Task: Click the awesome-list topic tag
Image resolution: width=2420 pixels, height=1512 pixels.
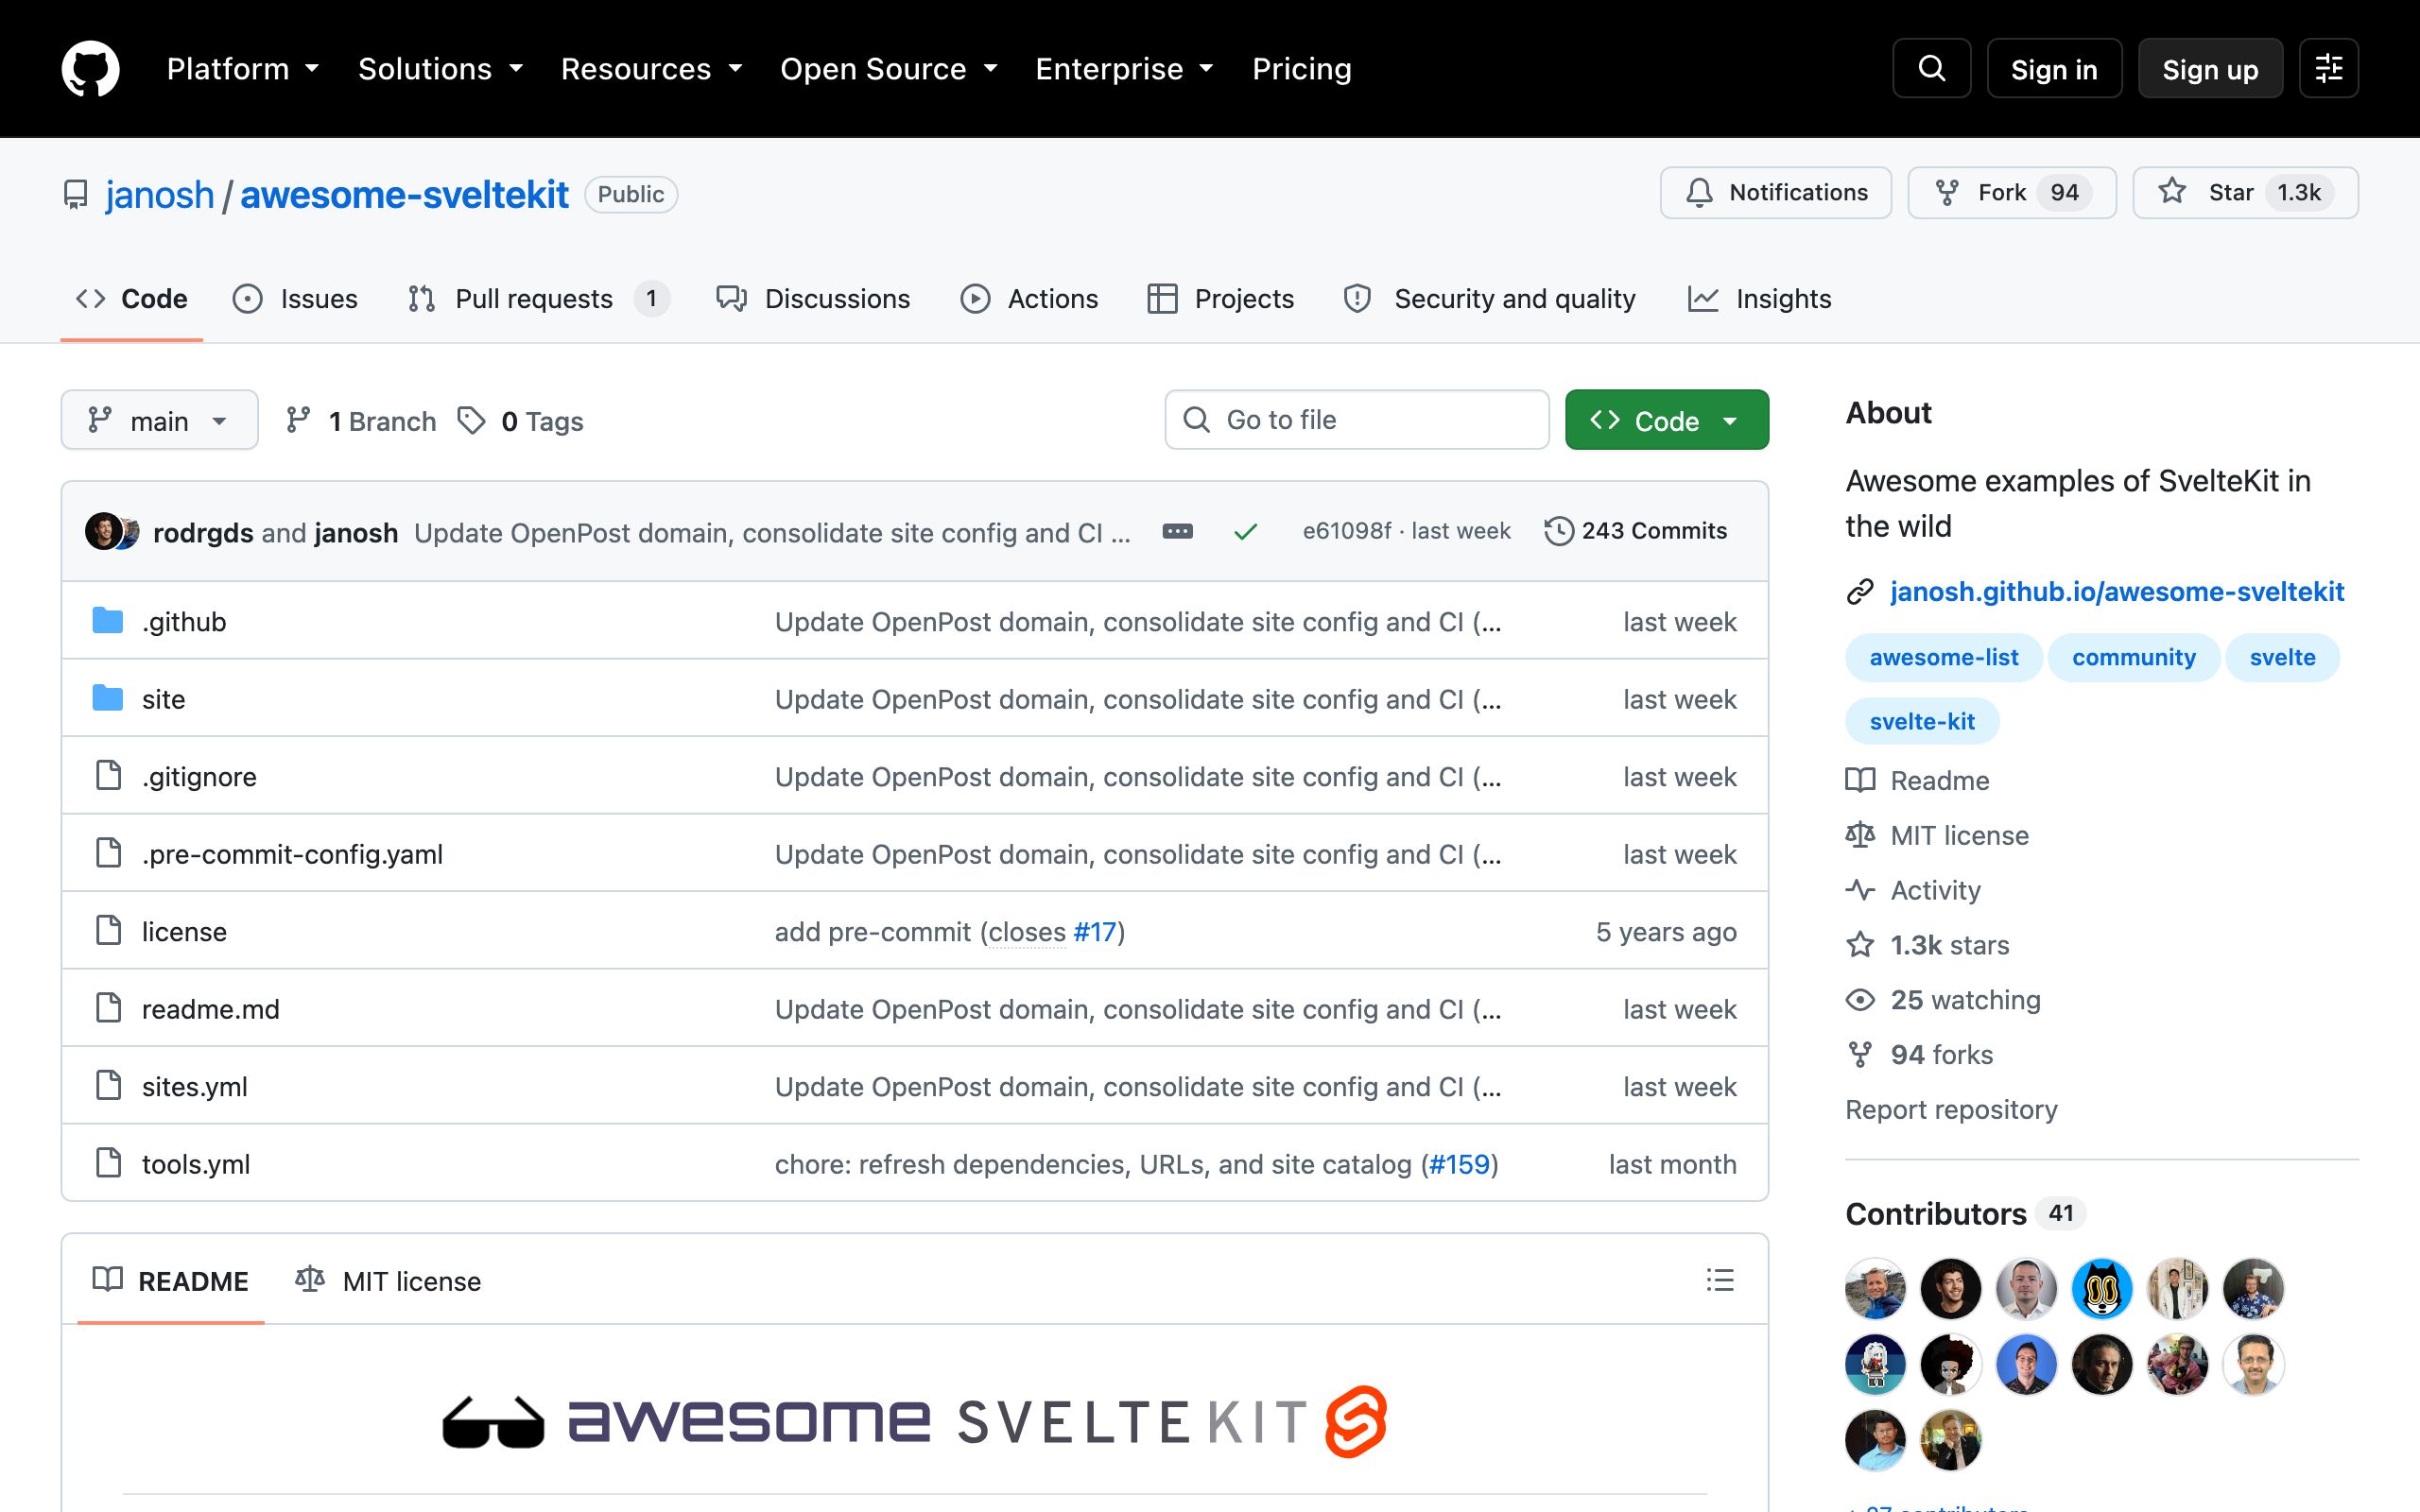Action: click(x=1943, y=657)
